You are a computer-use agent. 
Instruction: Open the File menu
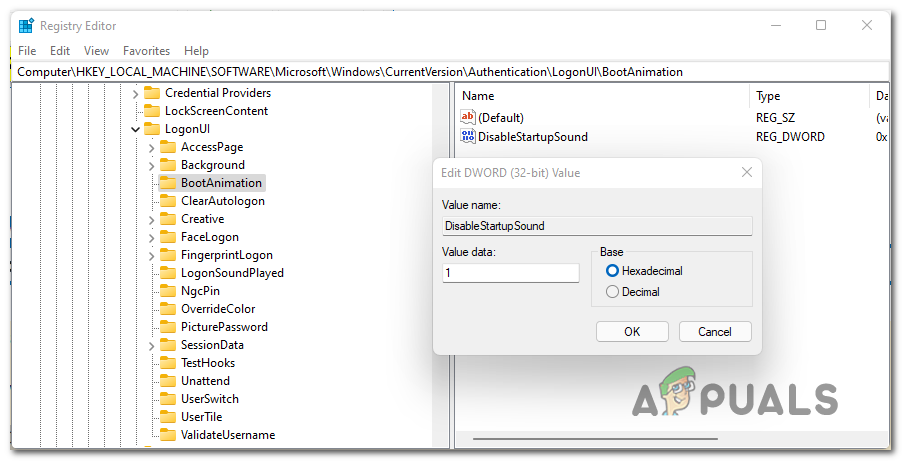[x=27, y=51]
